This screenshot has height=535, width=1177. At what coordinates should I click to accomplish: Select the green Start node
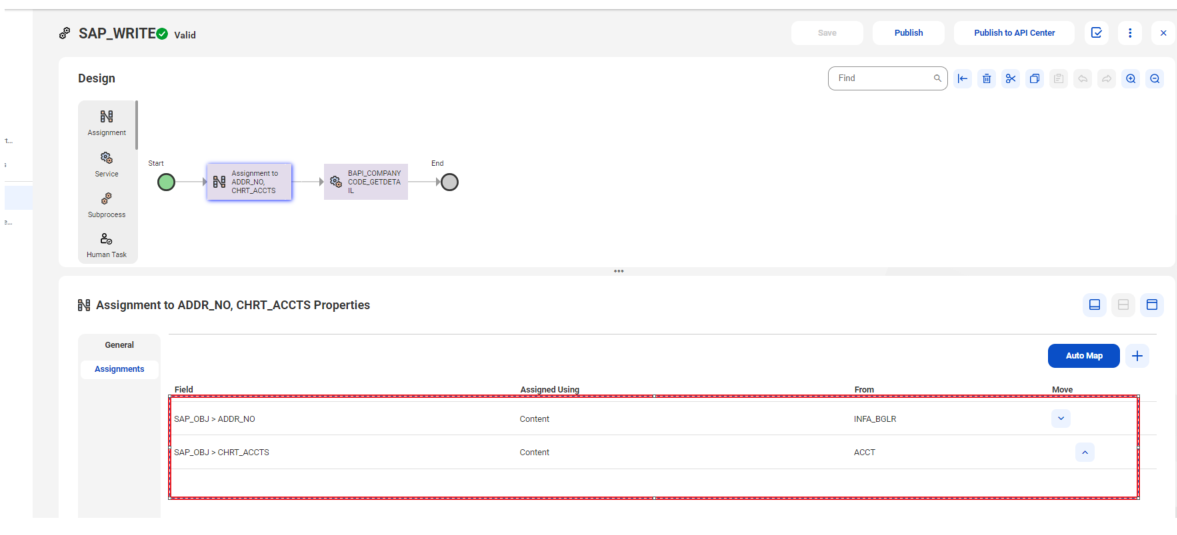click(x=166, y=182)
